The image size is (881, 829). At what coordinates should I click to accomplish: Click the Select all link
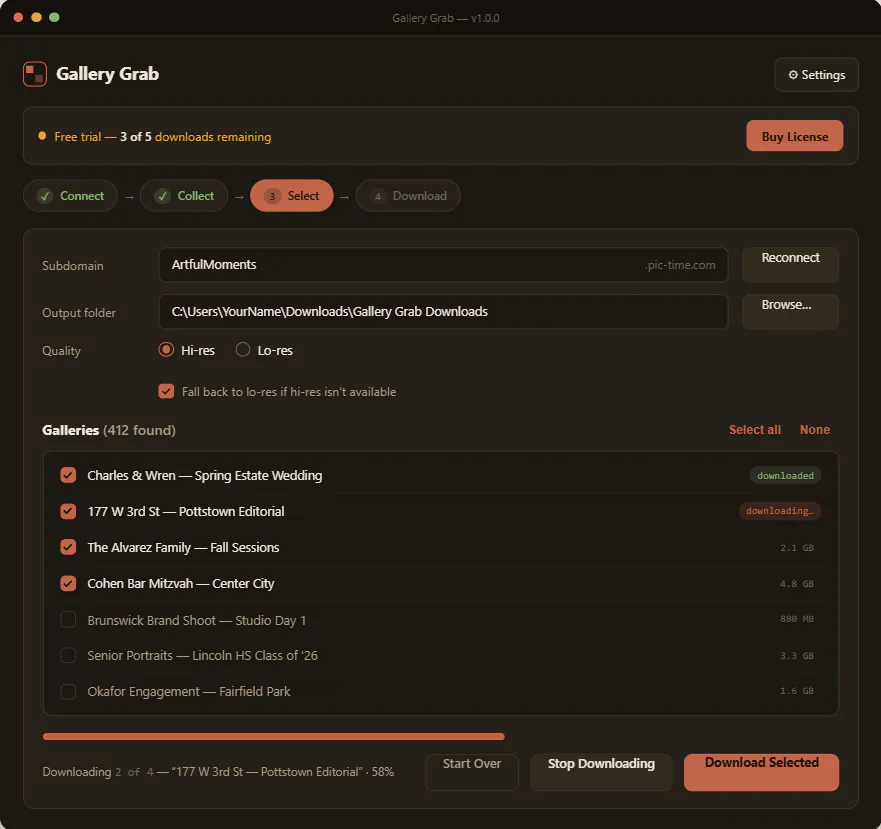coord(755,429)
